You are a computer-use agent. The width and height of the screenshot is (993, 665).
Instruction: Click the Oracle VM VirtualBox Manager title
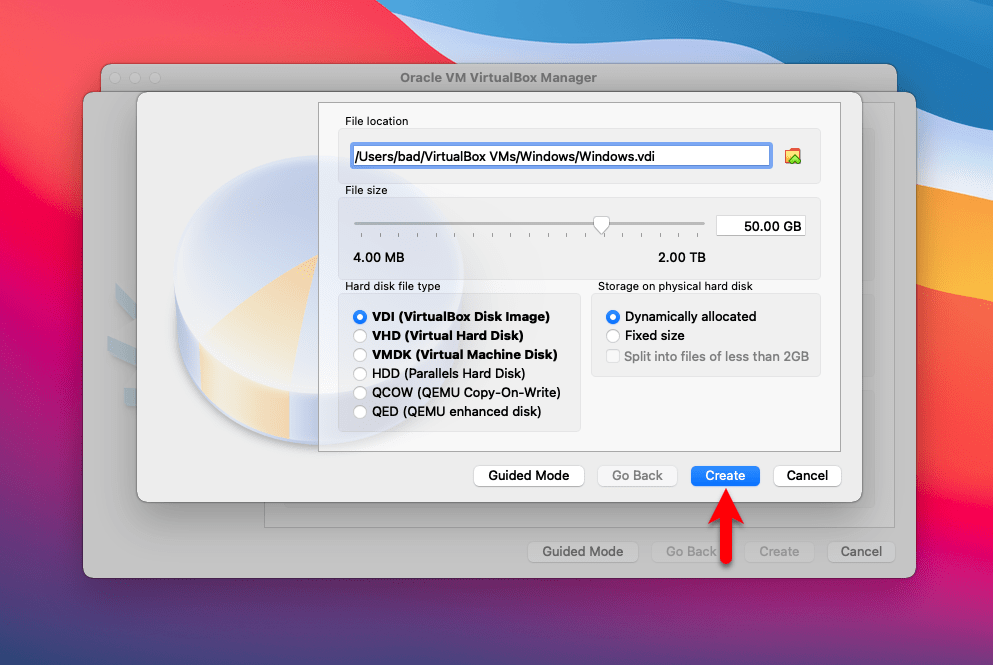498,77
